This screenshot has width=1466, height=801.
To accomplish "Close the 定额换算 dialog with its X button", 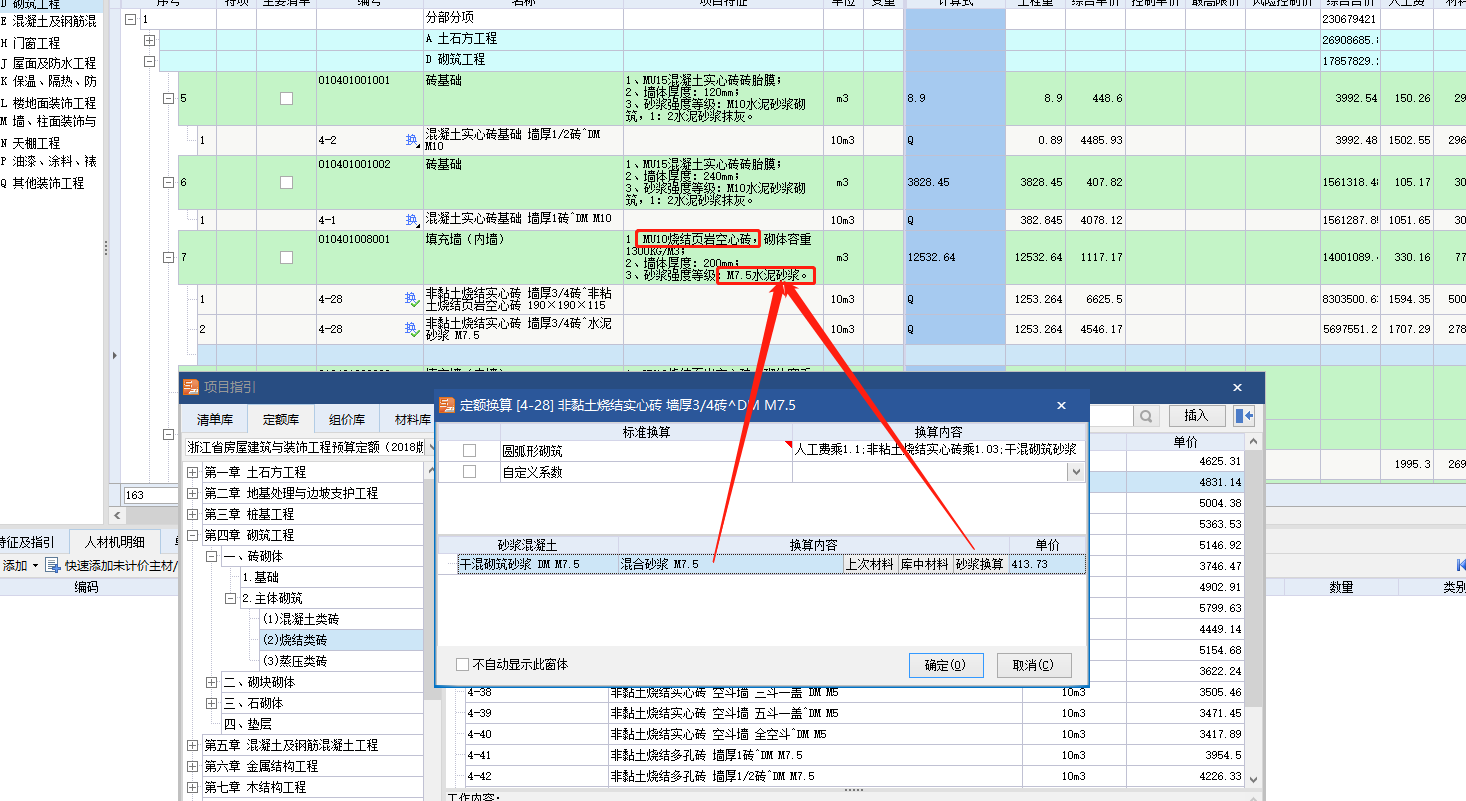I will [x=1062, y=405].
